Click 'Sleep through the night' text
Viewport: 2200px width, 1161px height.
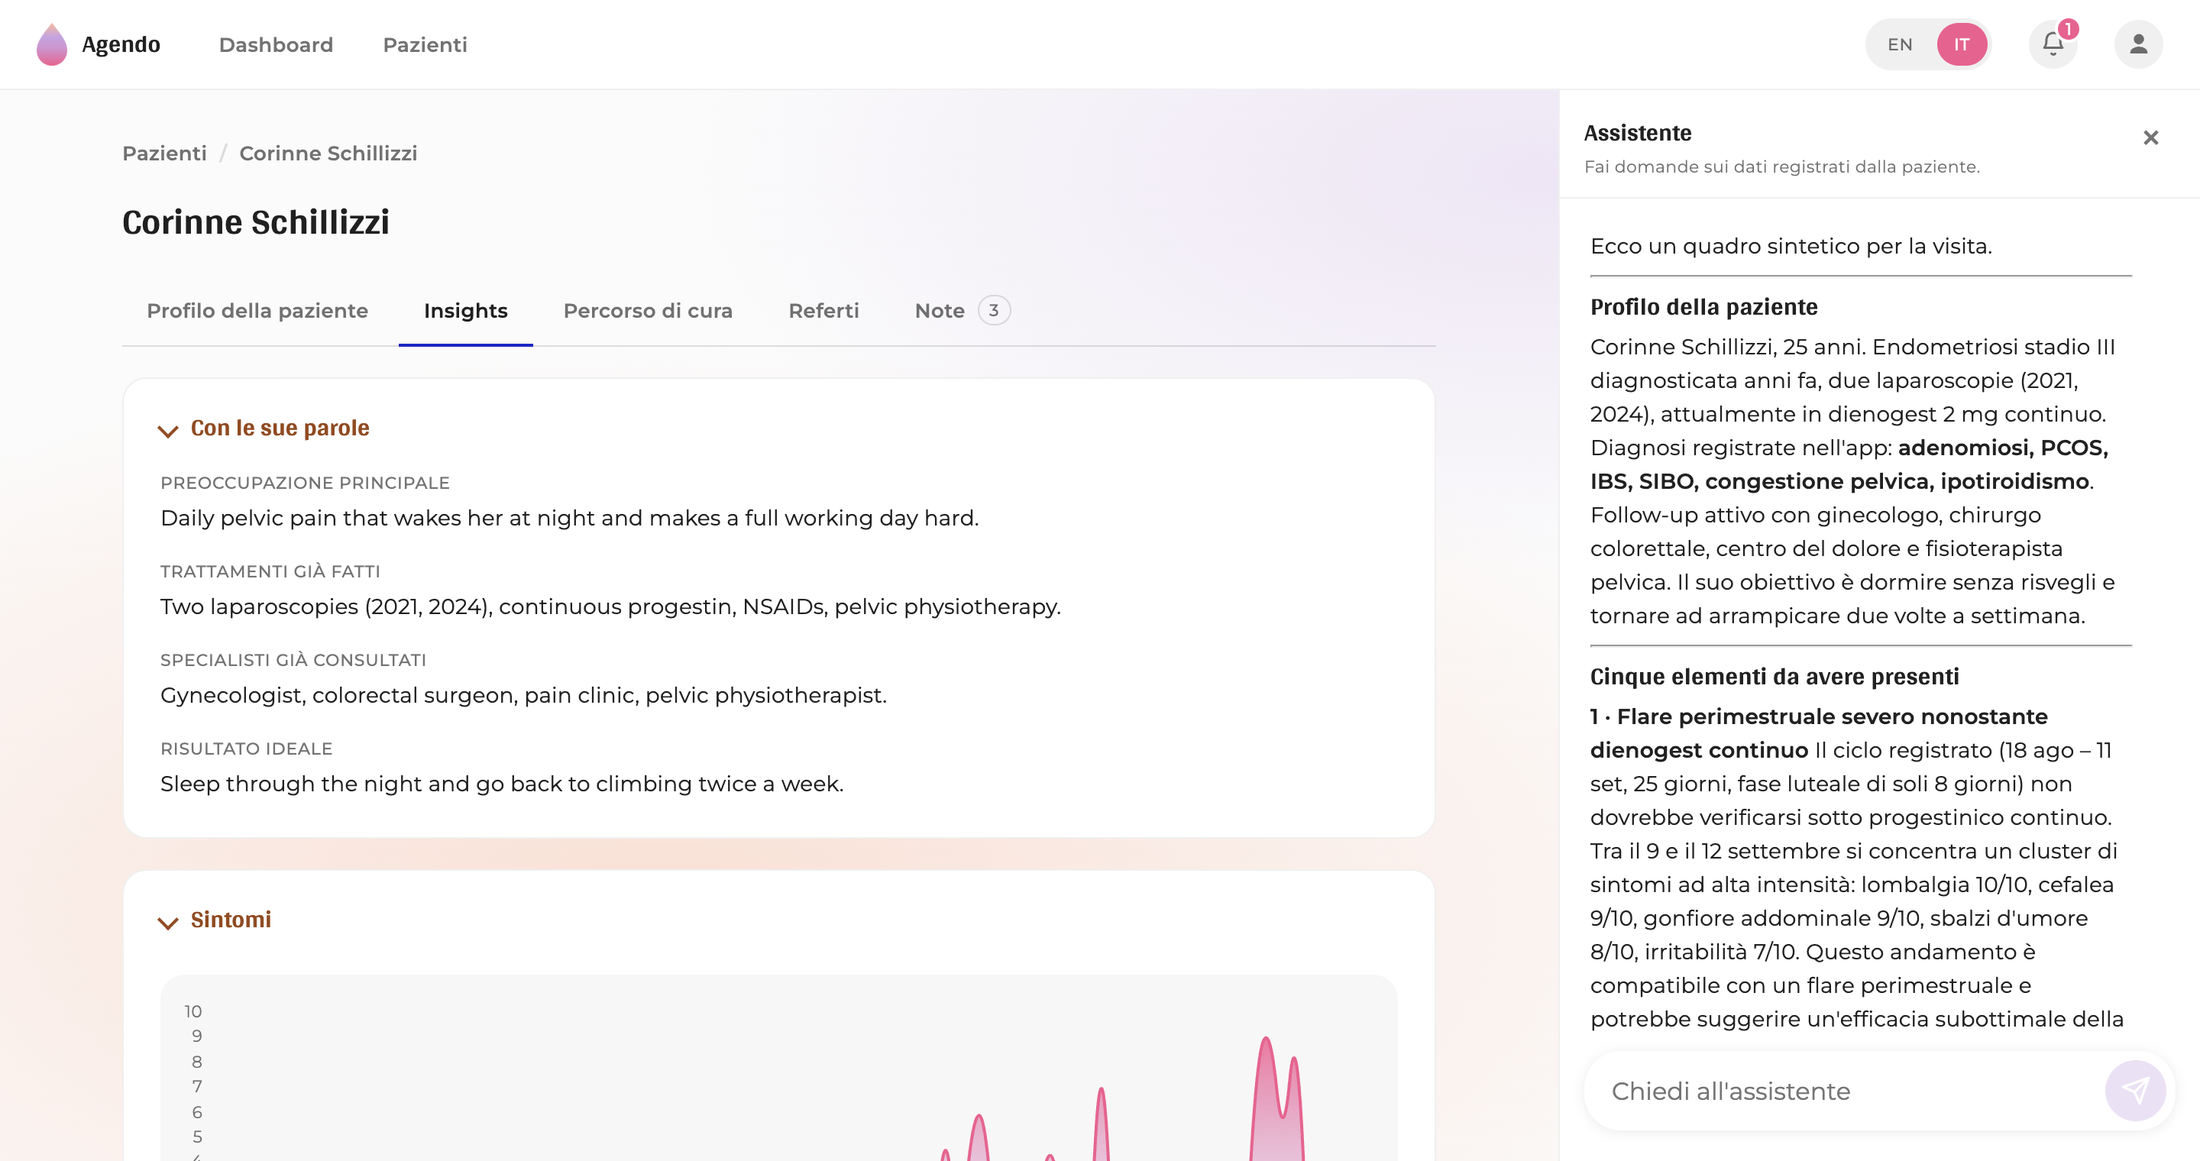[x=502, y=784]
